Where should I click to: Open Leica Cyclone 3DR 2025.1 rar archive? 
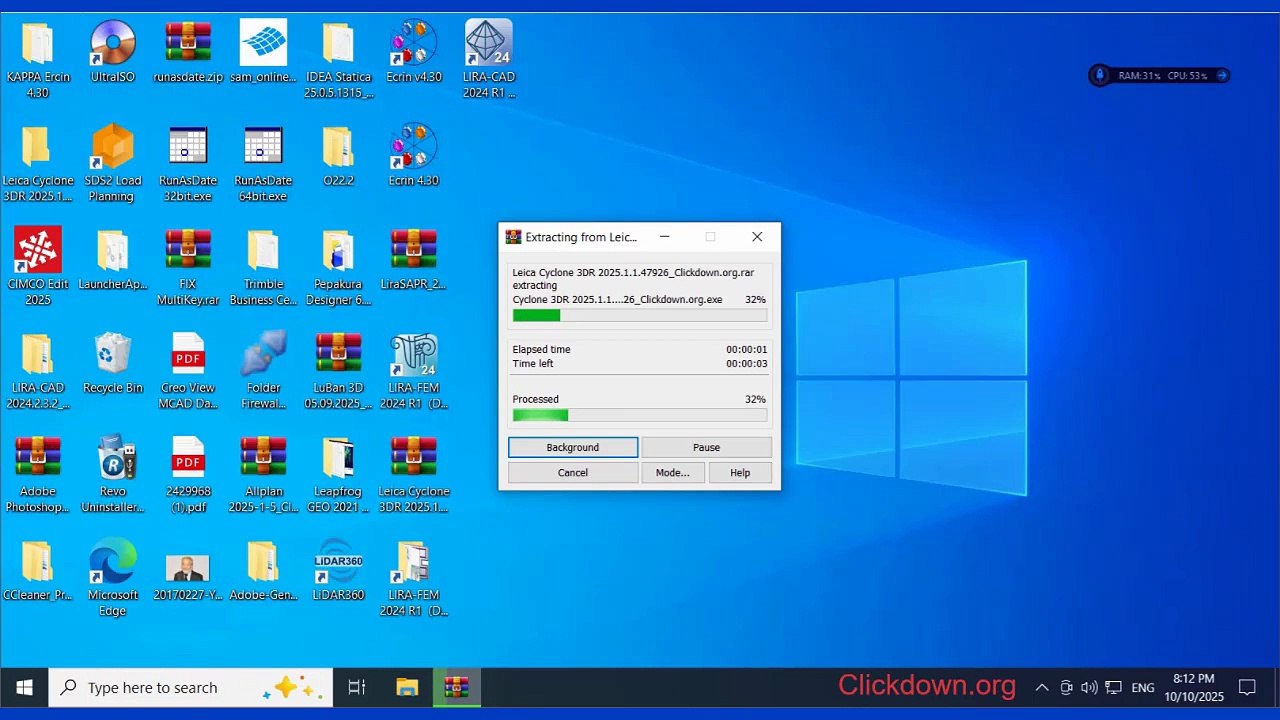(414, 474)
